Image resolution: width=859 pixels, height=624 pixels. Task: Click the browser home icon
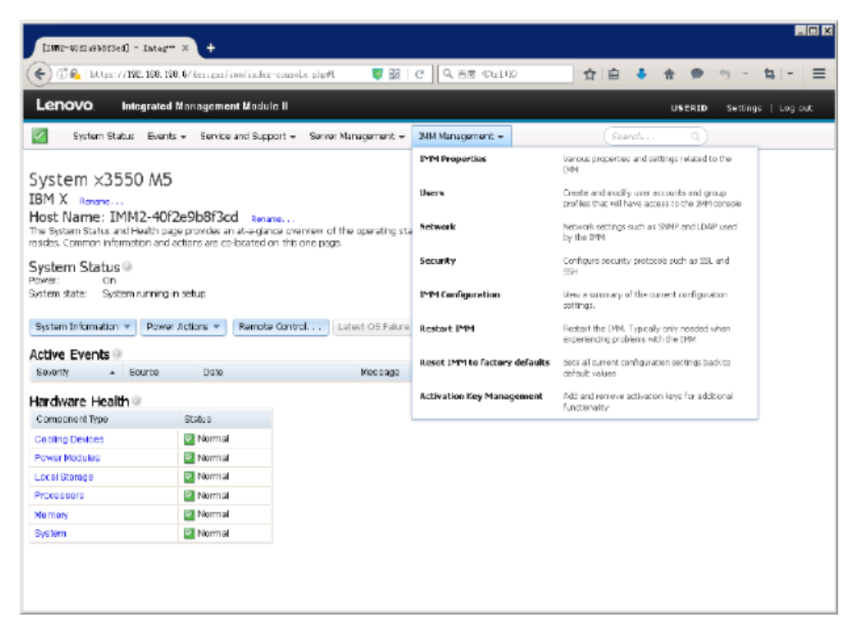[669, 74]
